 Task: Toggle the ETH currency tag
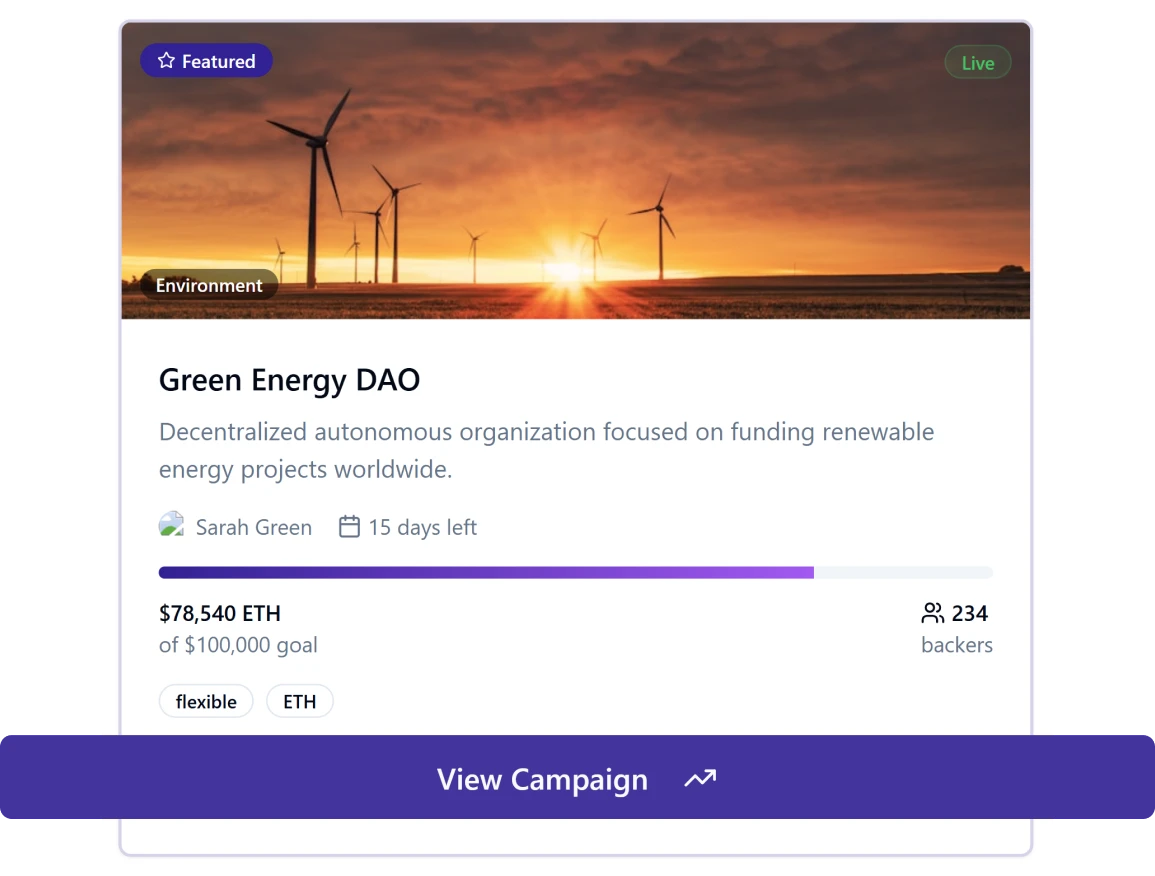(x=299, y=701)
